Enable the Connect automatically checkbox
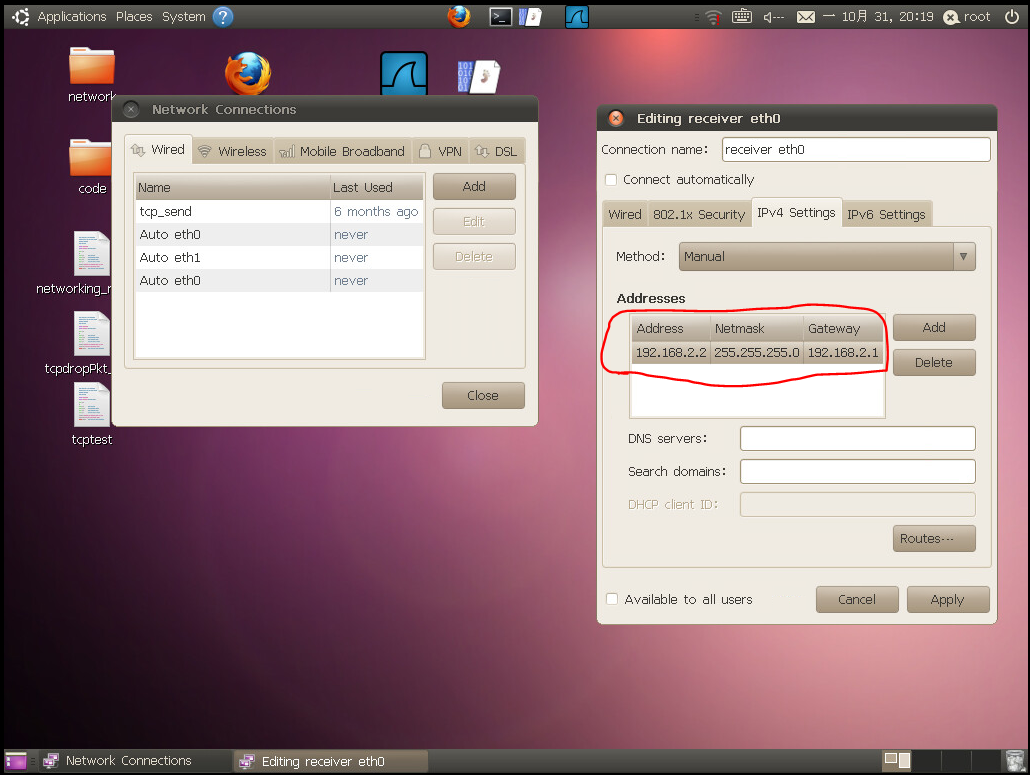The height and width of the screenshot is (775, 1030). click(611, 180)
